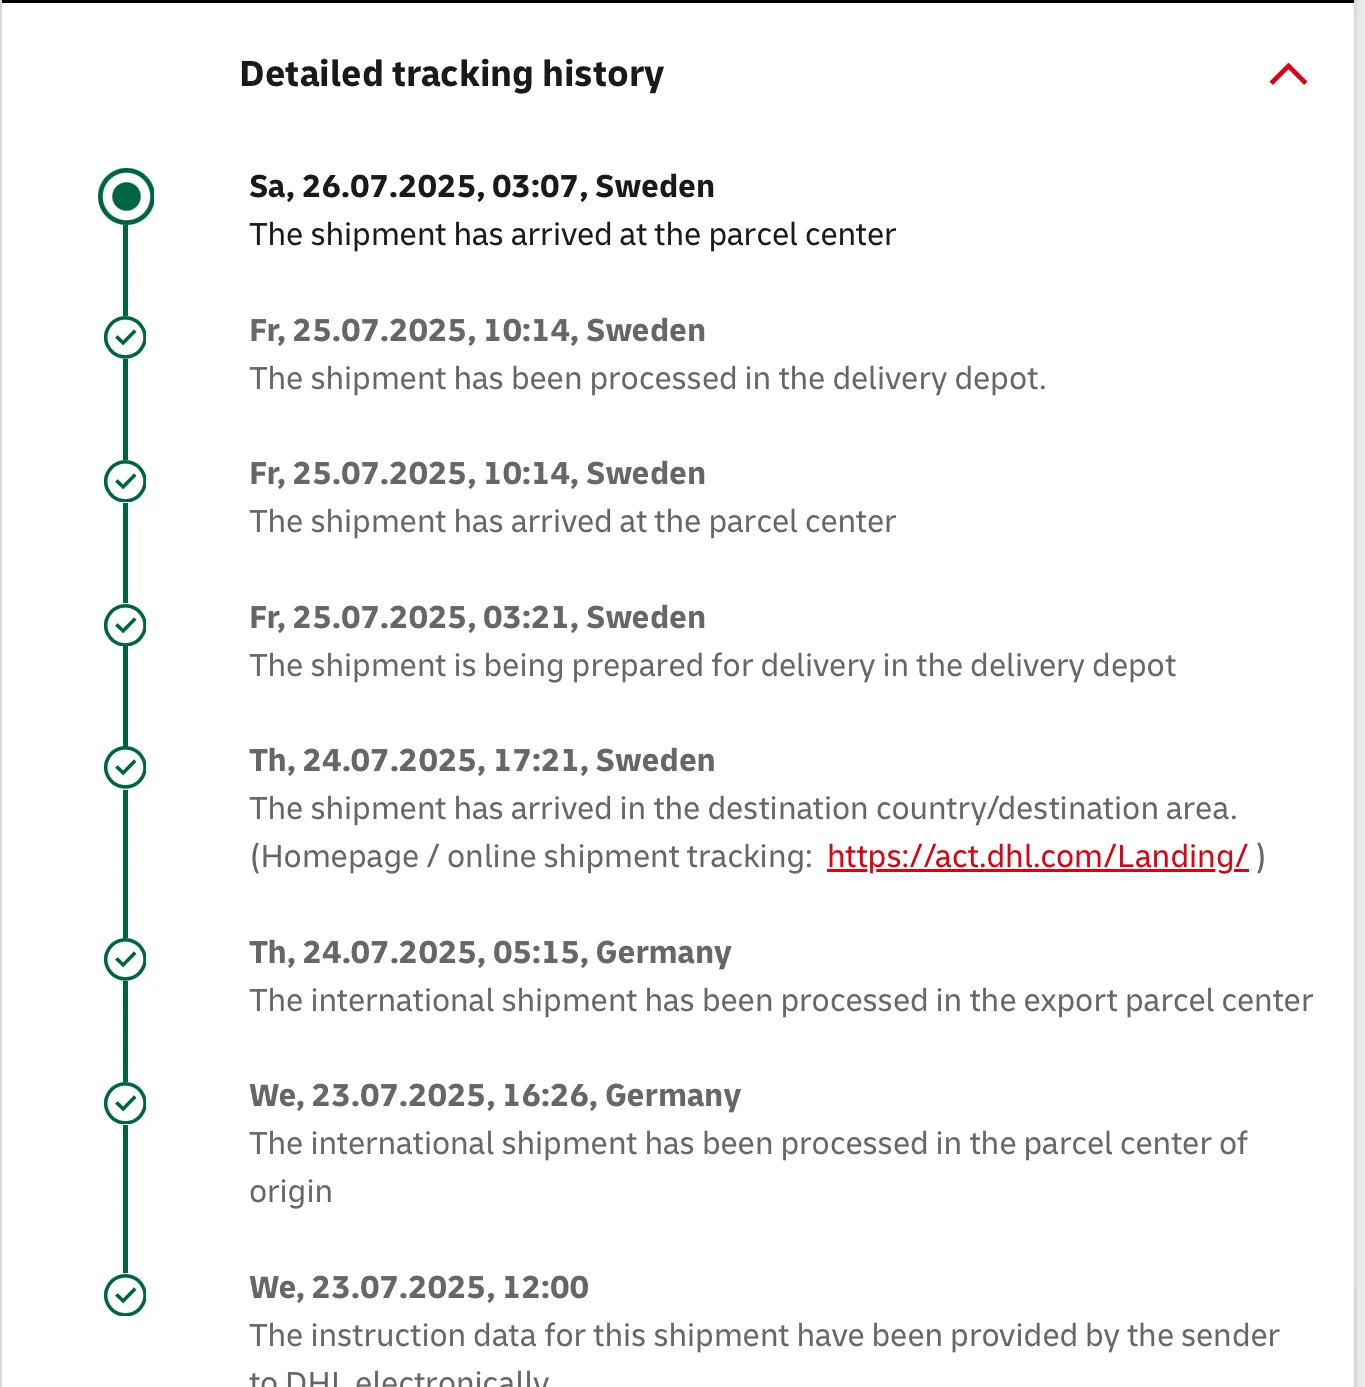1365x1387 pixels.
Task: Click the checkmark icon for processed in delivery depot
Action: pos(125,338)
